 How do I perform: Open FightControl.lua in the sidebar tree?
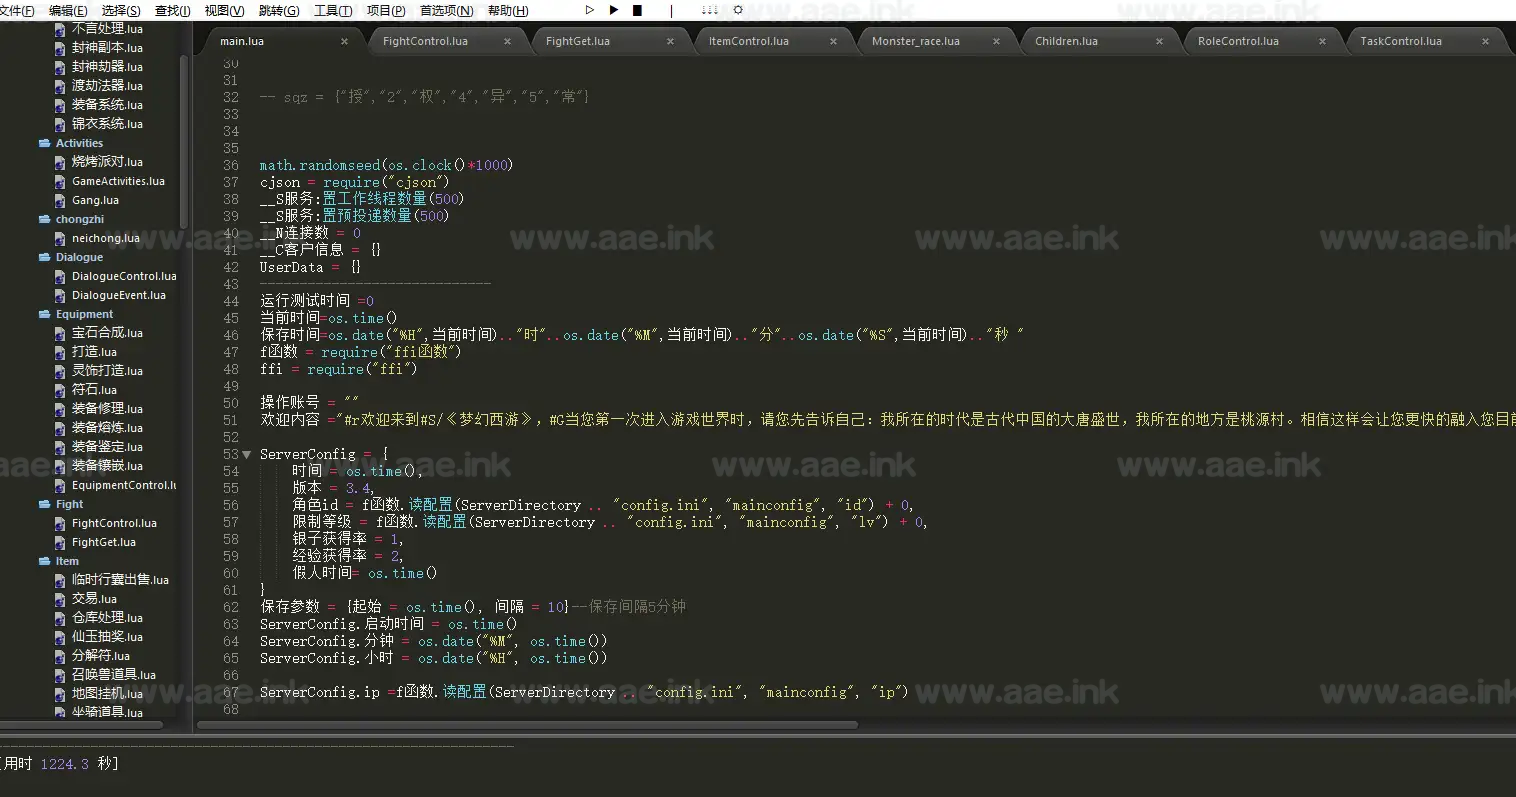[x=114, y=523]
